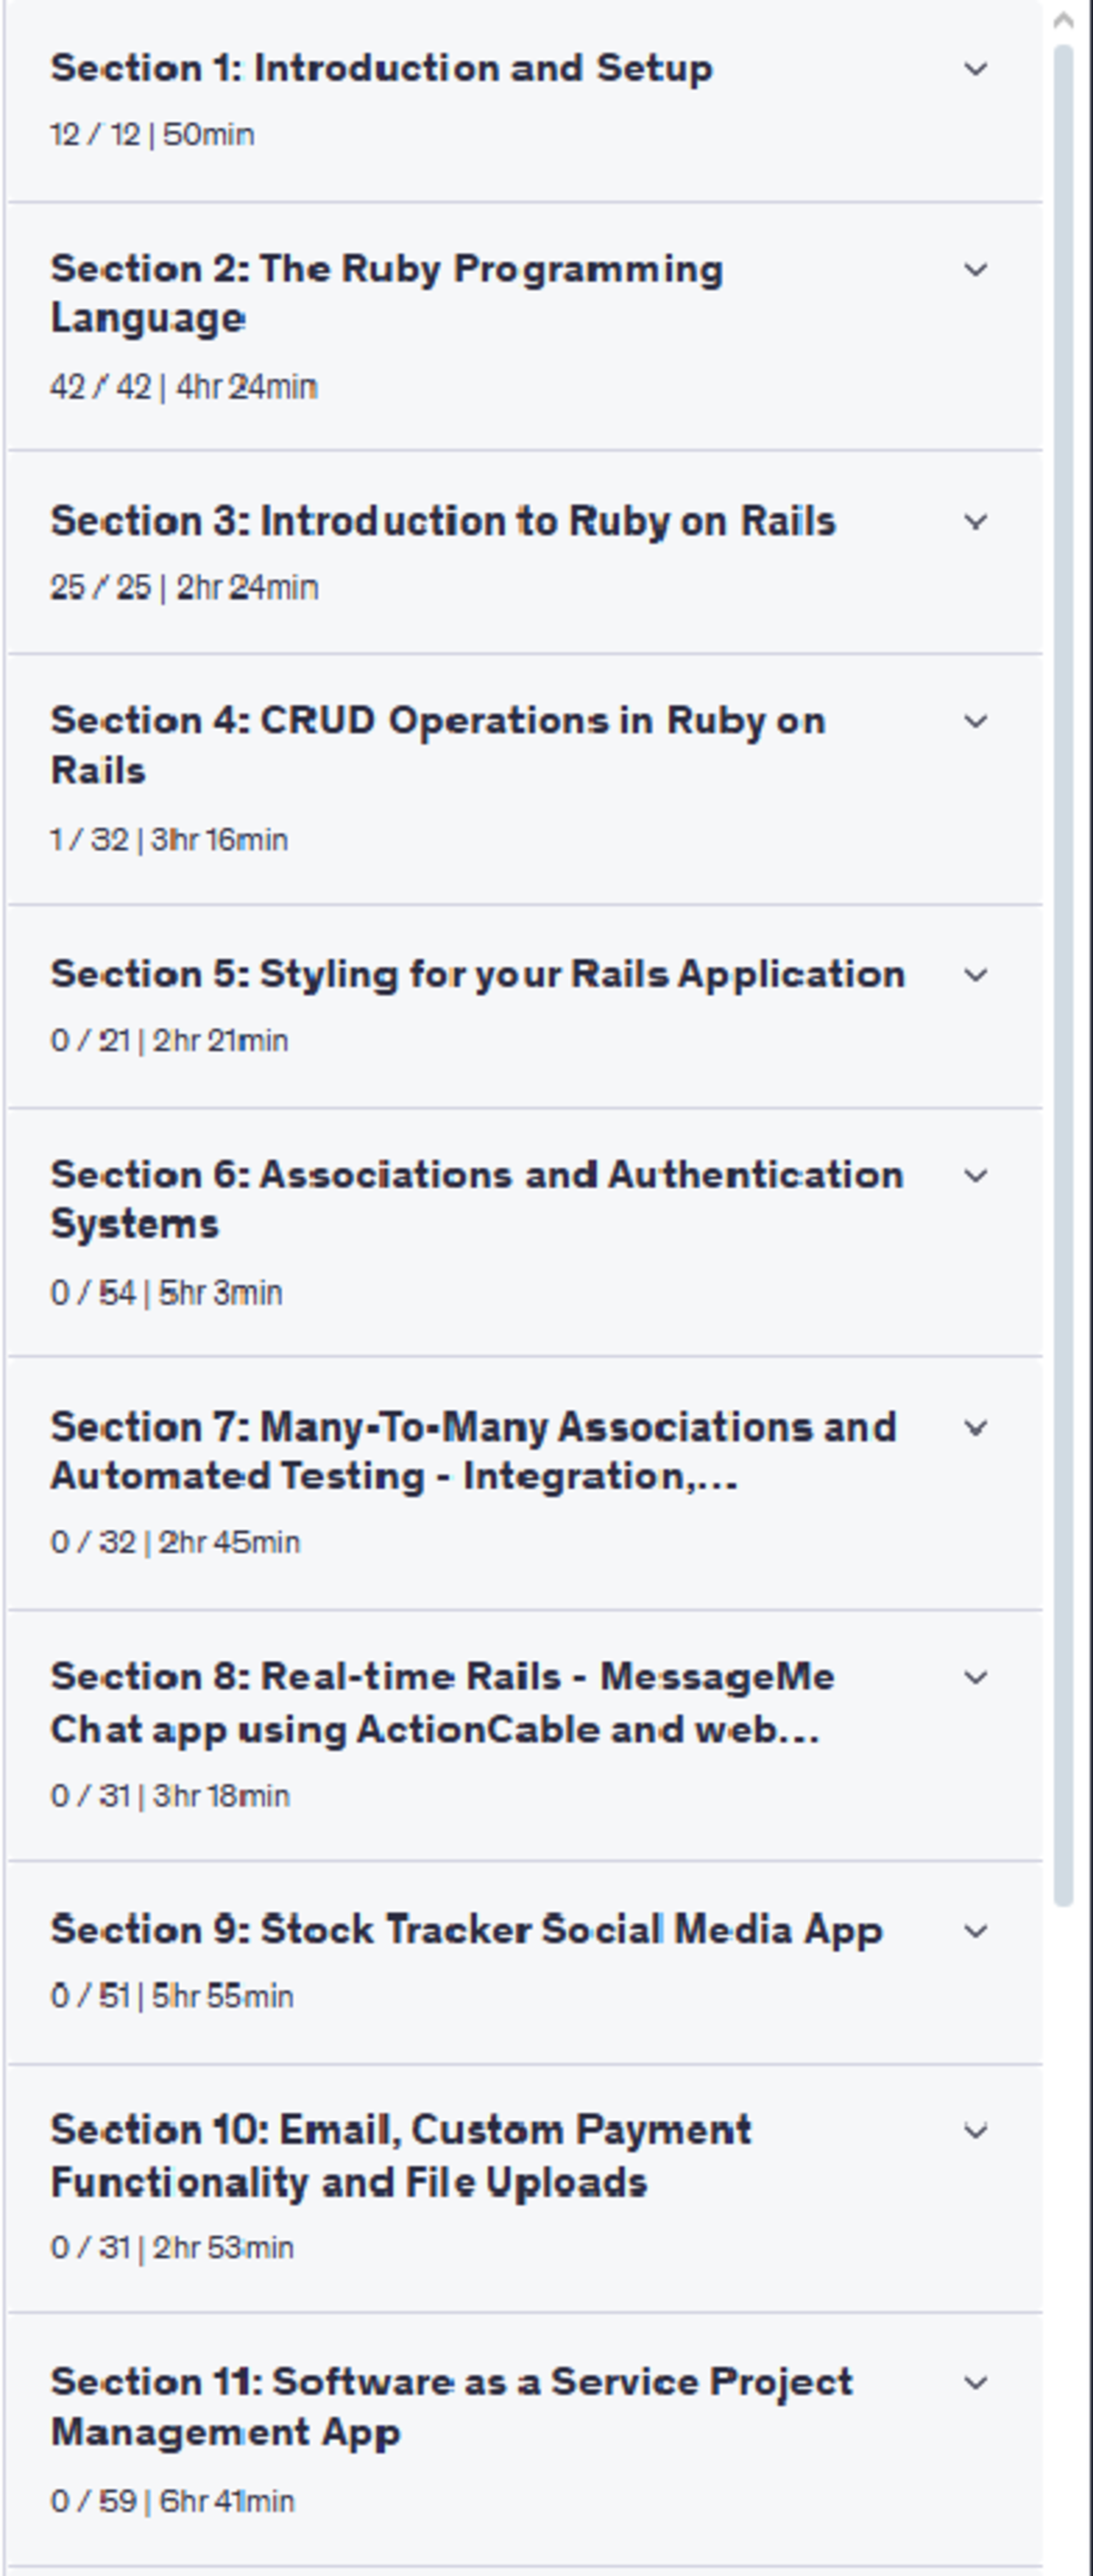The image size is (1093, 2576).
Task: Click Section 5: Styling for your Rails Application
Action: [478, 975]
